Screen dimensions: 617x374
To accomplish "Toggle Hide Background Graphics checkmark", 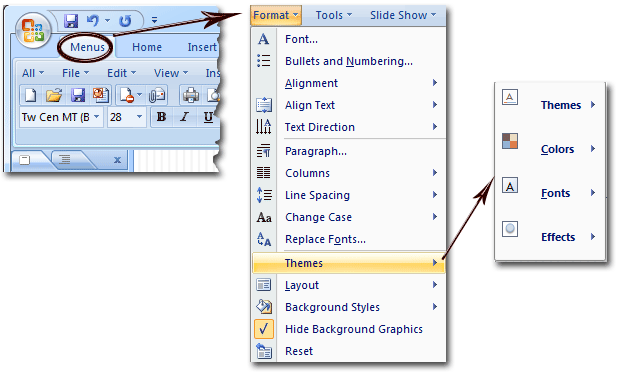I will tap(264, 329).
